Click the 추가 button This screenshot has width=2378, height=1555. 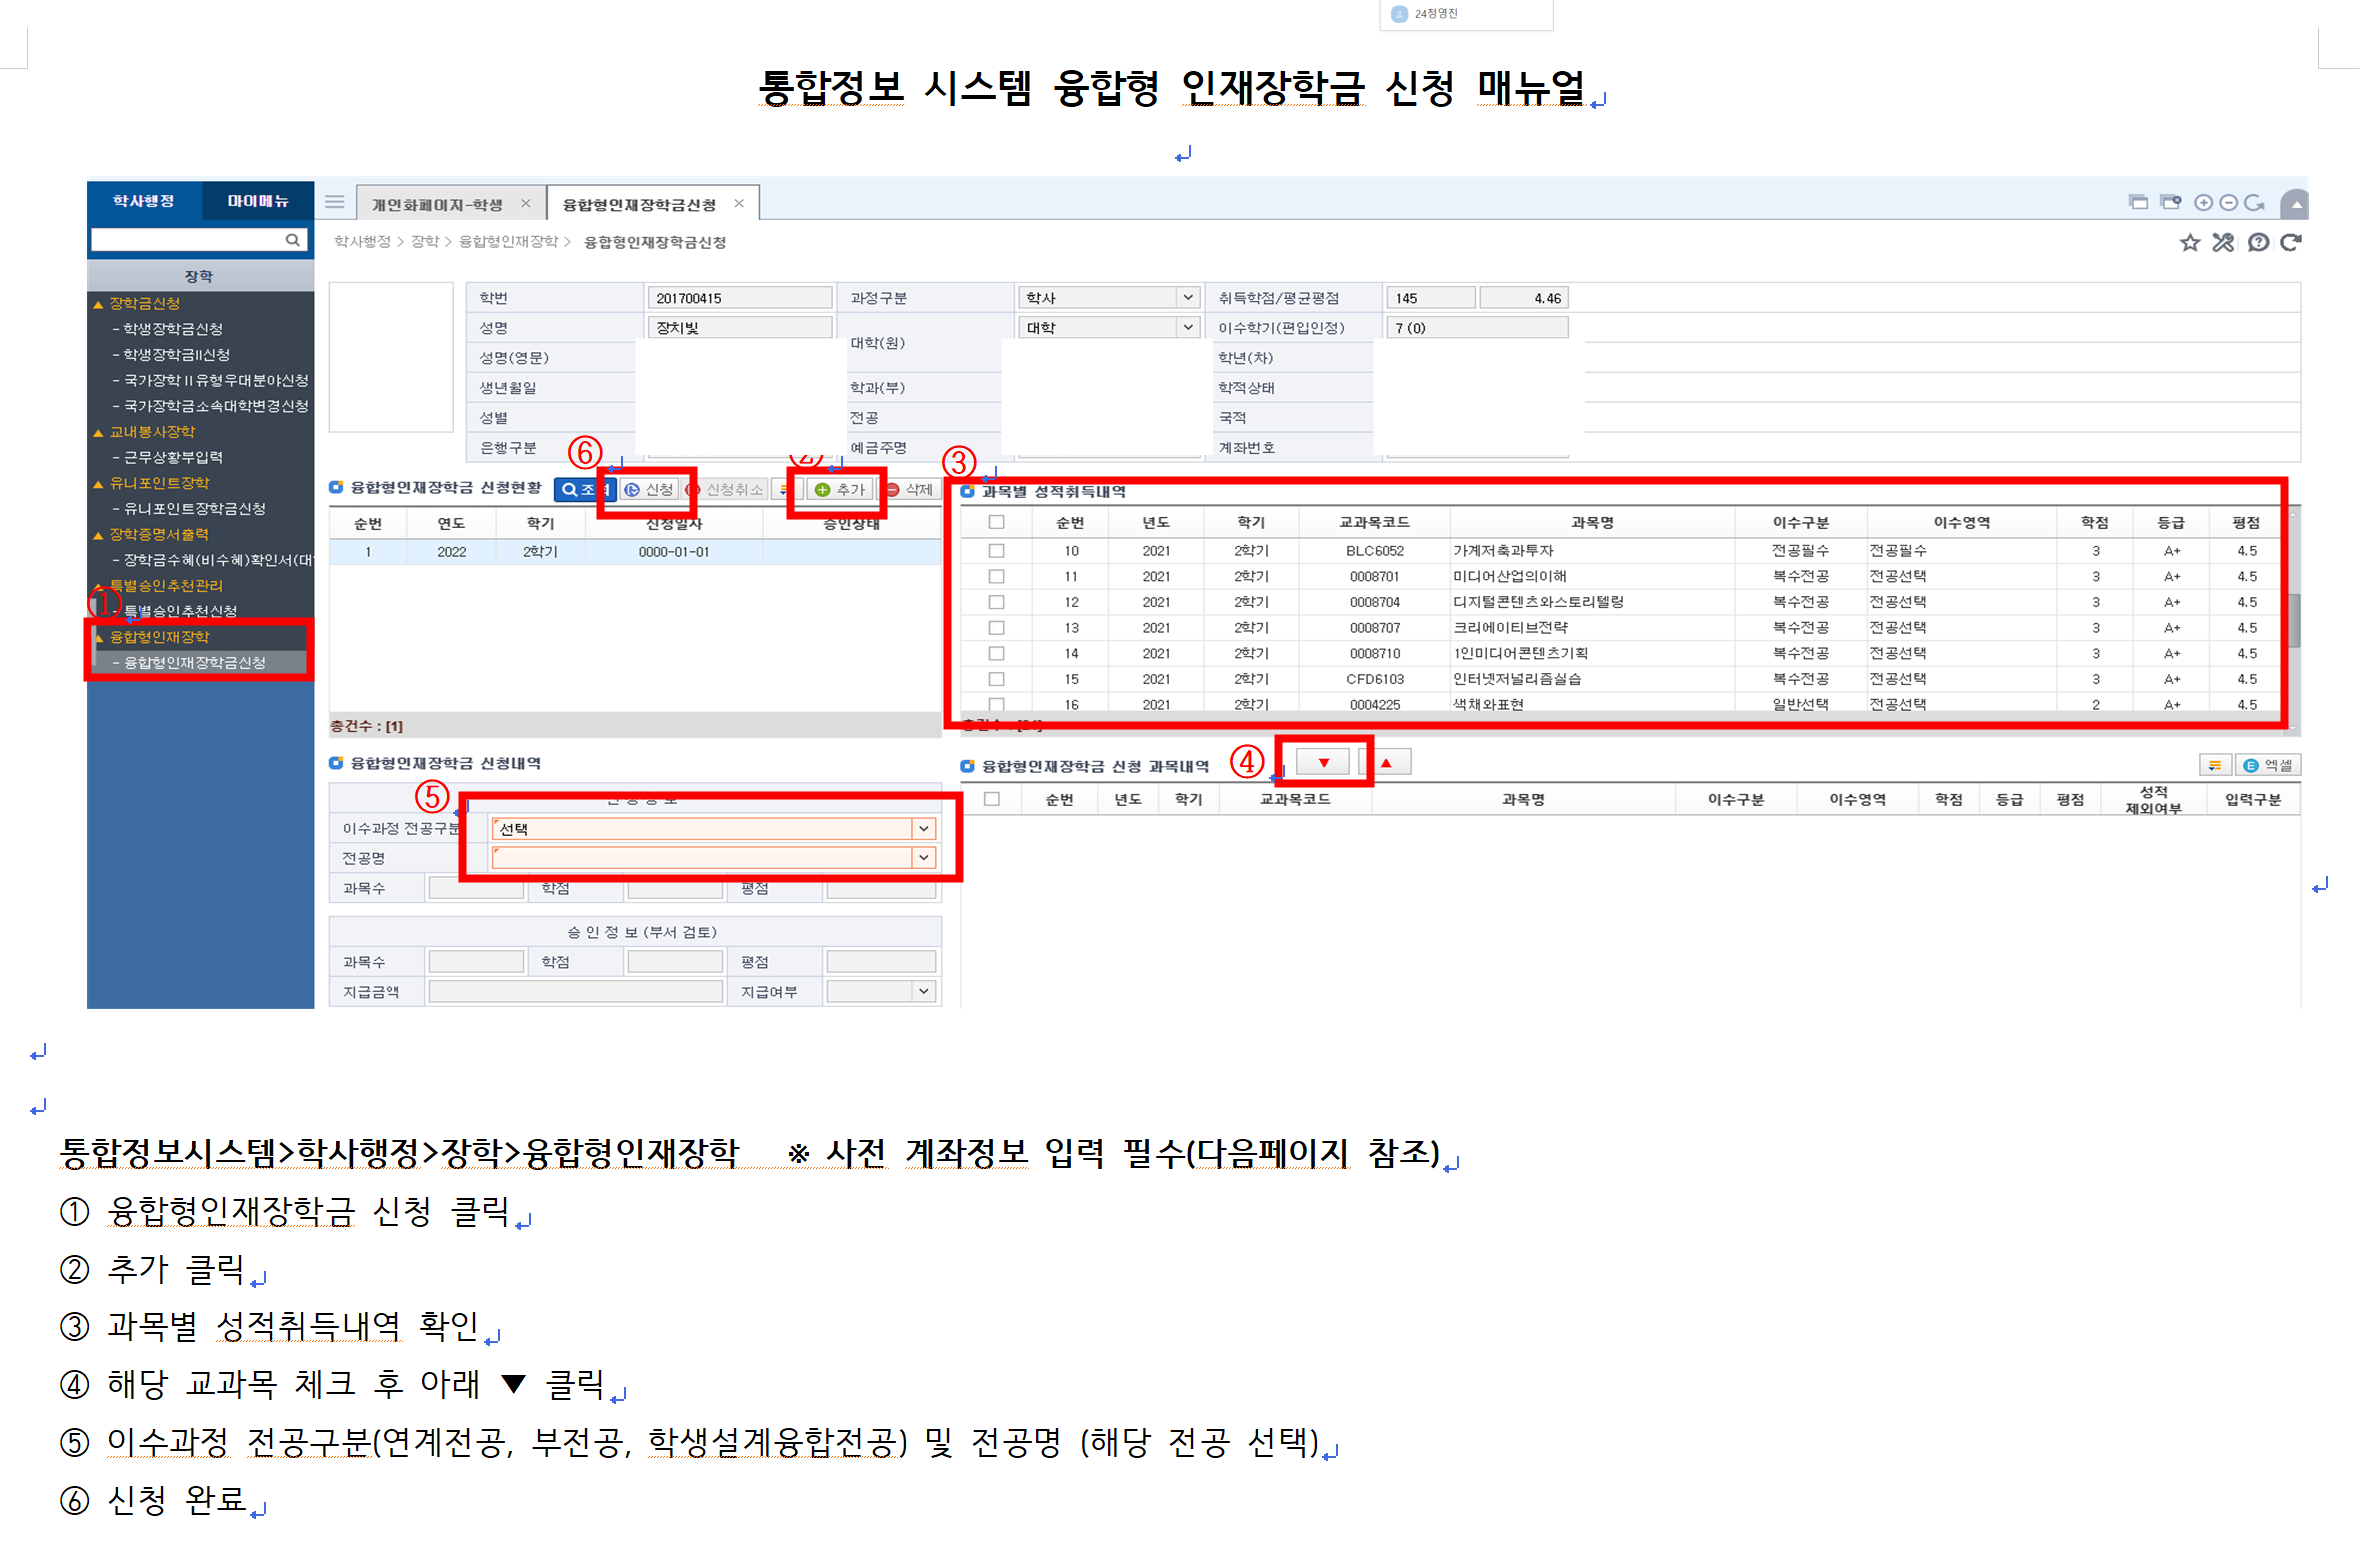841,489
